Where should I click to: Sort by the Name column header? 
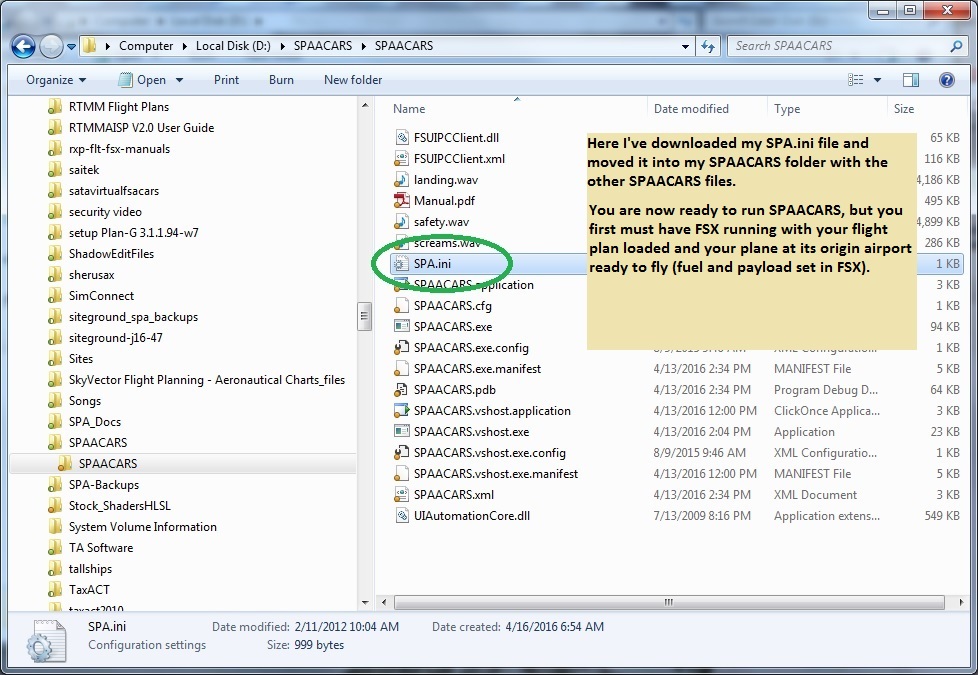coord(409,109)
